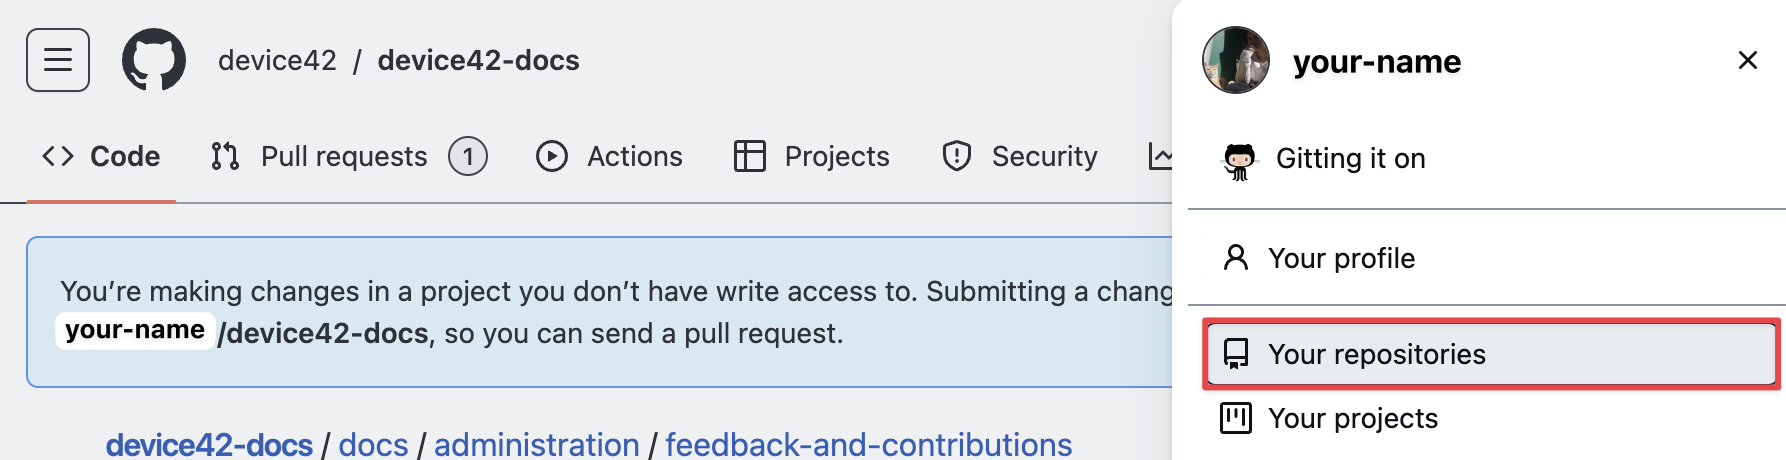This screenshot has width=1786, height=460.
Task: Open the Actions tab
Action: coord(609,157)
